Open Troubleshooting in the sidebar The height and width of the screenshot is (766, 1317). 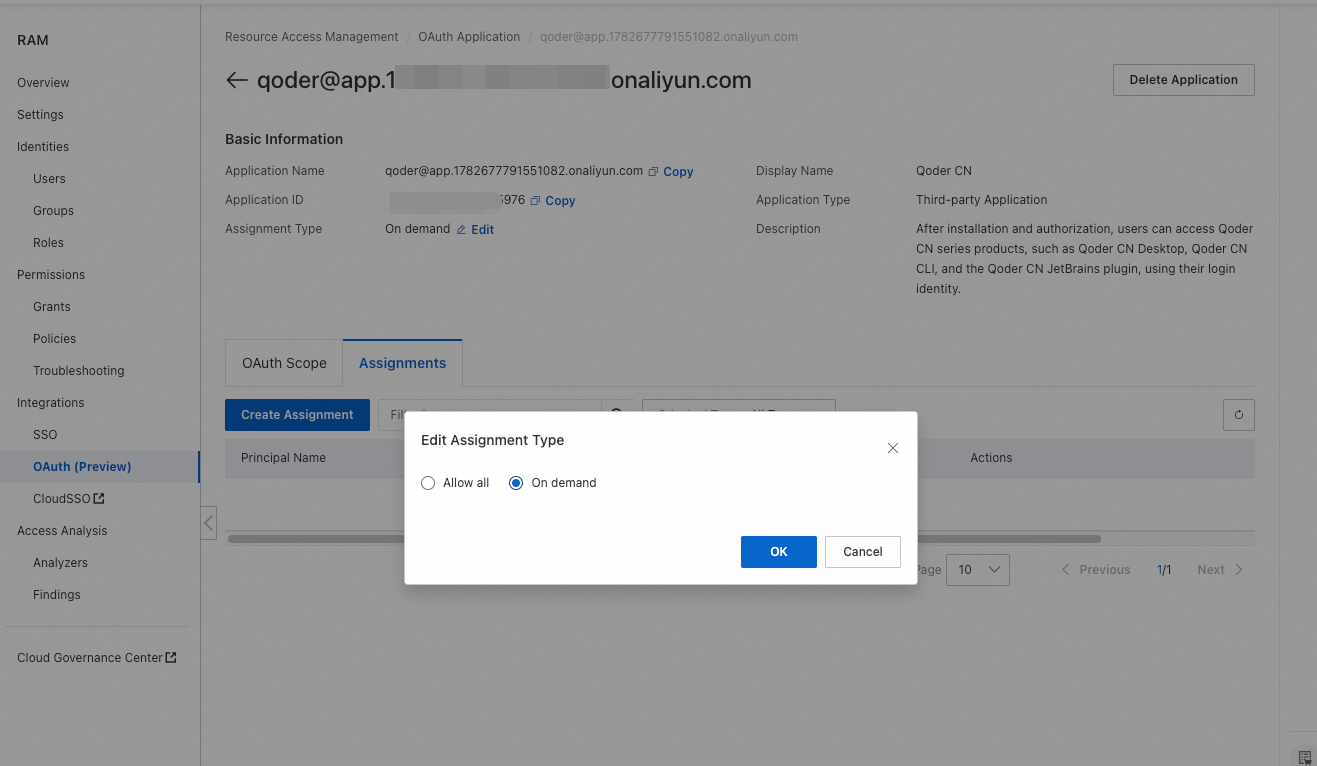click(79, 371)
